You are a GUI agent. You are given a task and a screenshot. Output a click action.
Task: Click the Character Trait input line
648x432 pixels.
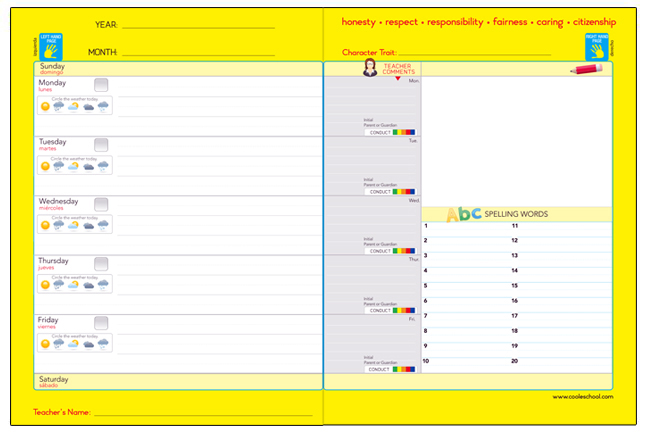pyautogui.click(x=475, y=53)
